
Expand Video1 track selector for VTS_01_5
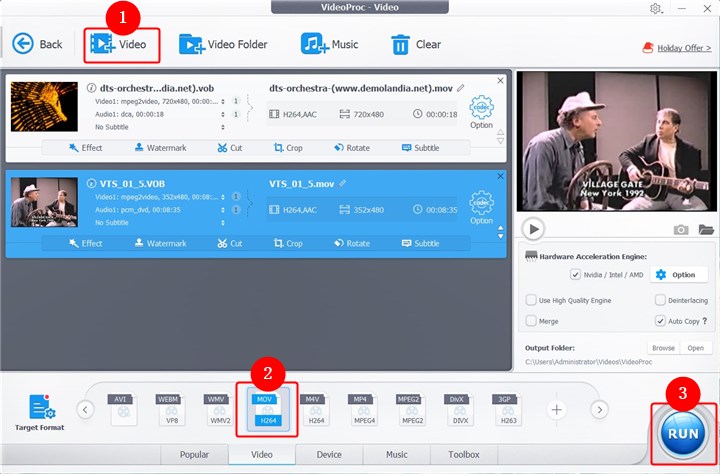(223, 197)
